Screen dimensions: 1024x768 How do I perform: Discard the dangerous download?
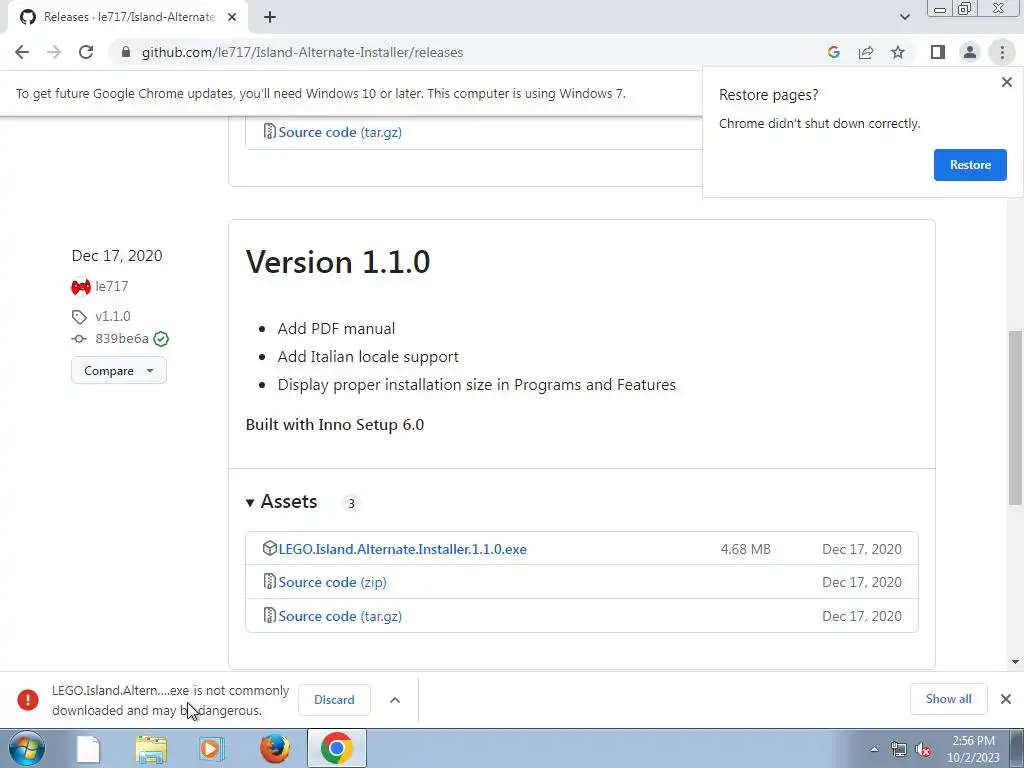[x=334, y=699]
